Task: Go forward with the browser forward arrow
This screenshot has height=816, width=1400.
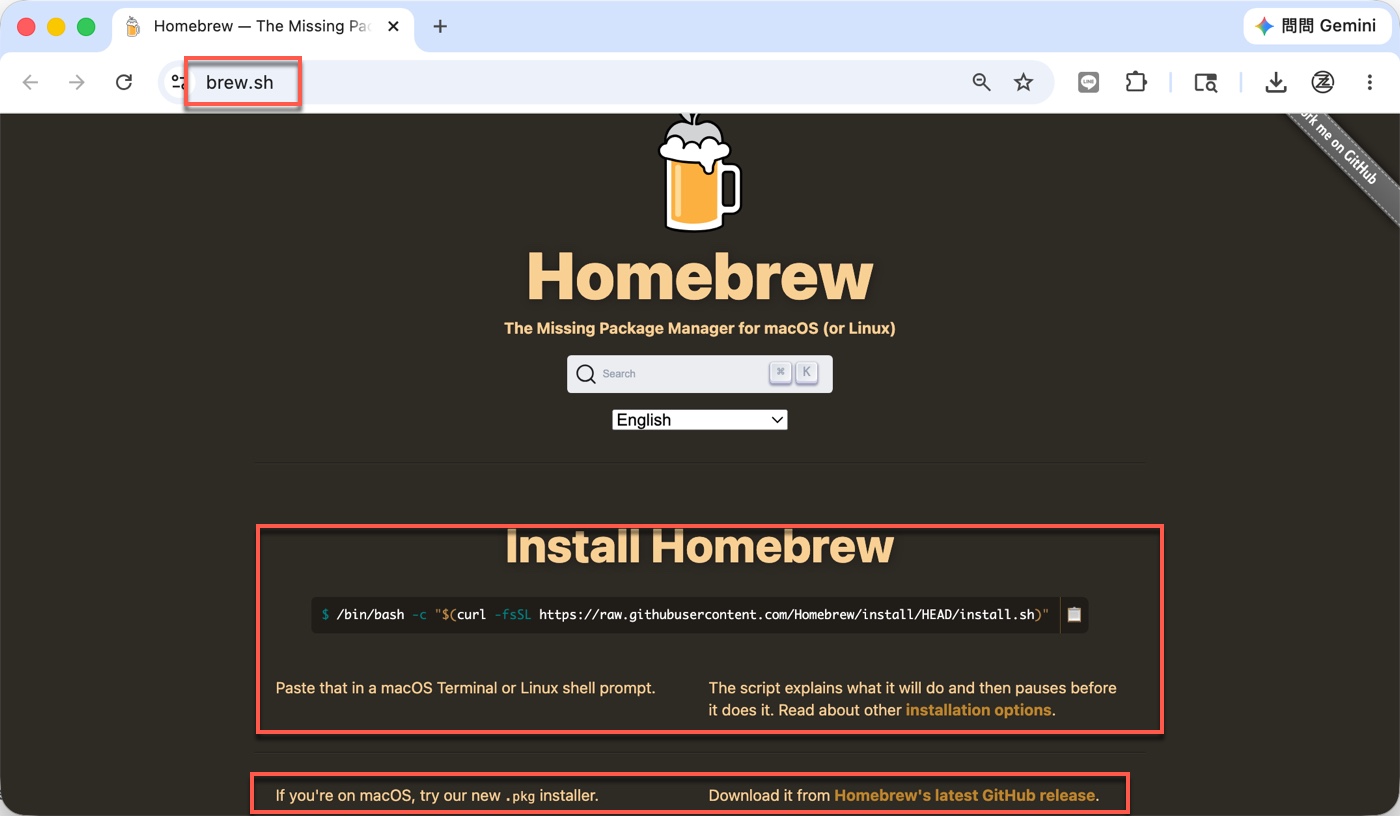Action: pos(77,82)
